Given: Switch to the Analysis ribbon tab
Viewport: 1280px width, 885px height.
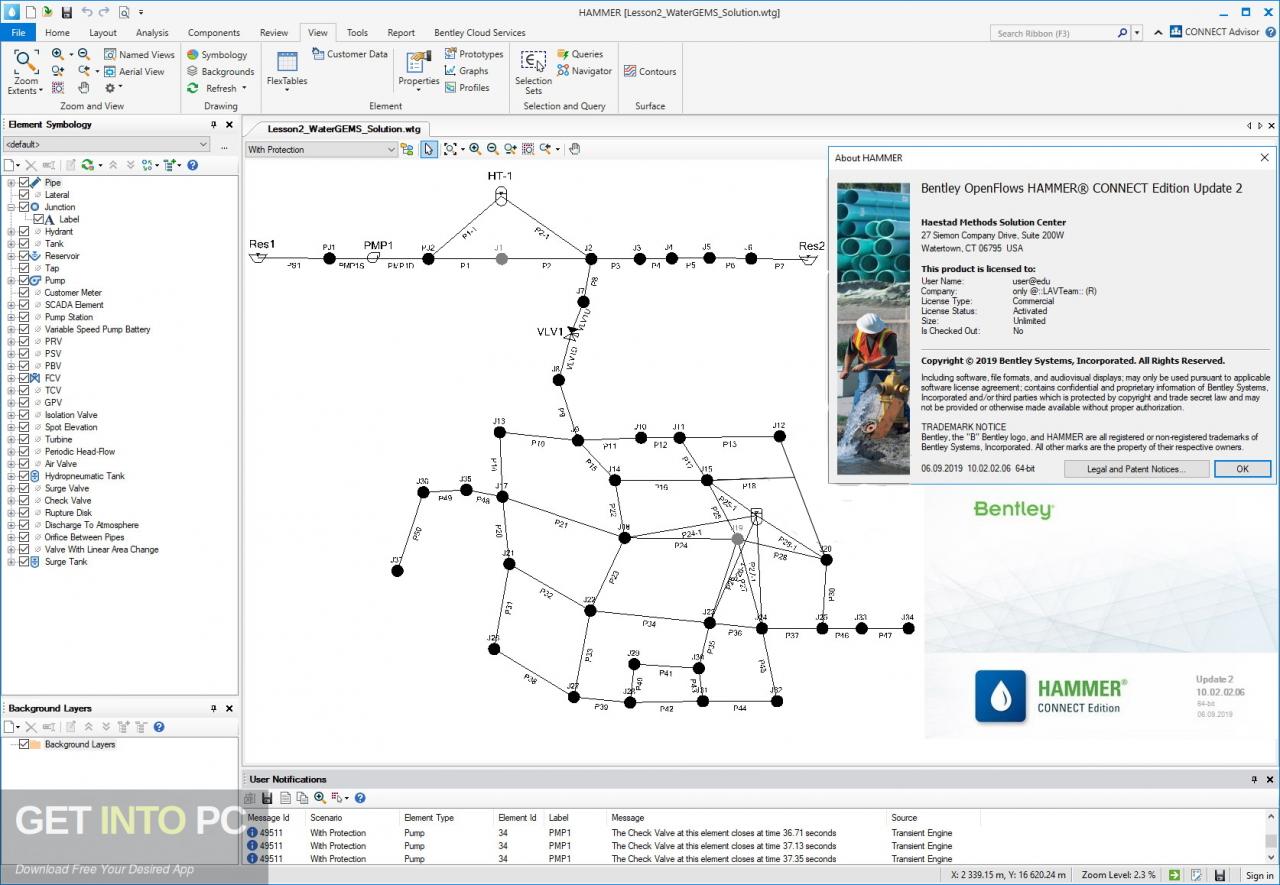Looking at the screenshot, I should [x=152, y=32].
